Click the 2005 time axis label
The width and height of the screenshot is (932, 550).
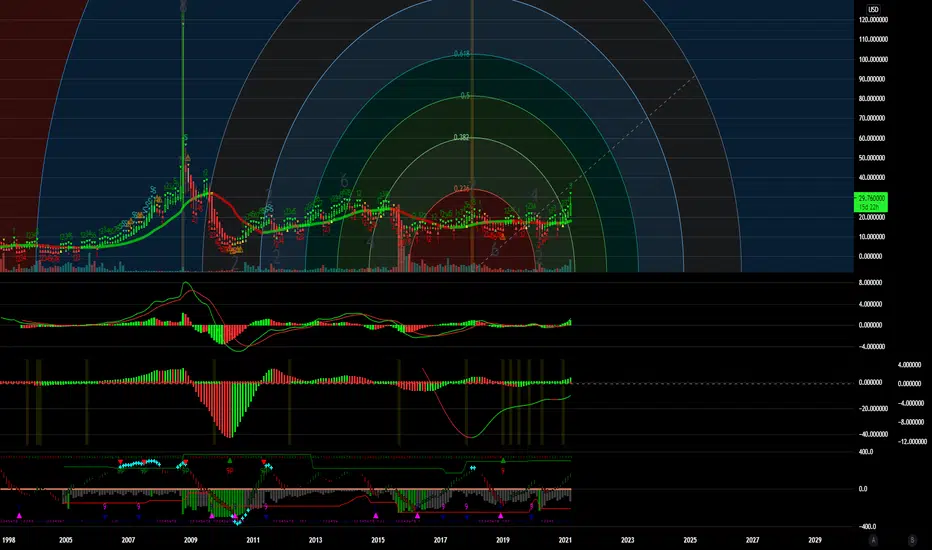point(65,540)
